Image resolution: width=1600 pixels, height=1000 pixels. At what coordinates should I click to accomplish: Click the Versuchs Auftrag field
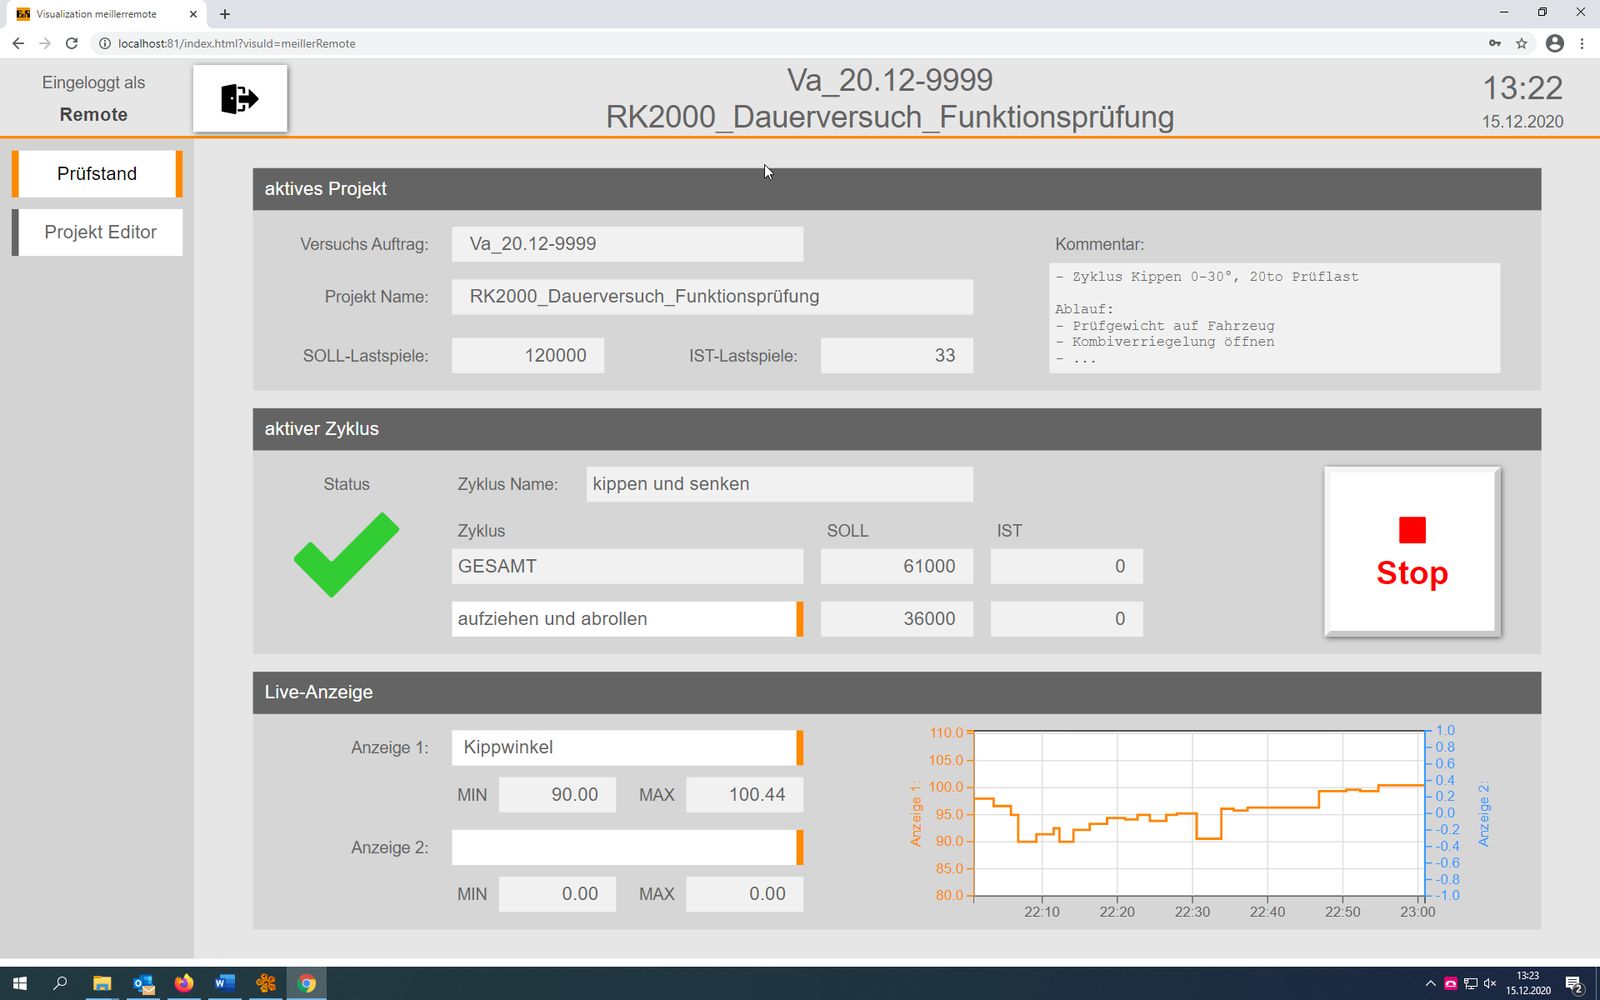point(627,244)
